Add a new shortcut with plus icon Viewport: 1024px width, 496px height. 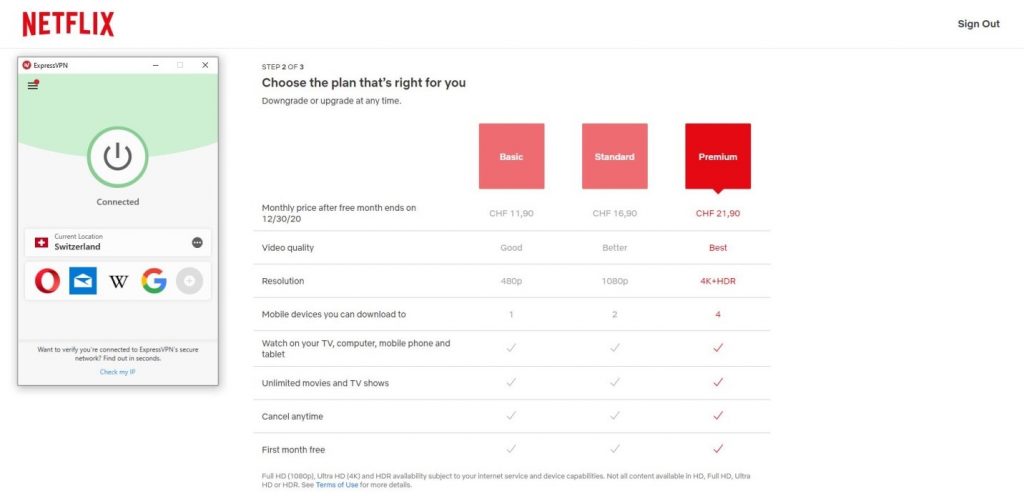click(189, 281)
